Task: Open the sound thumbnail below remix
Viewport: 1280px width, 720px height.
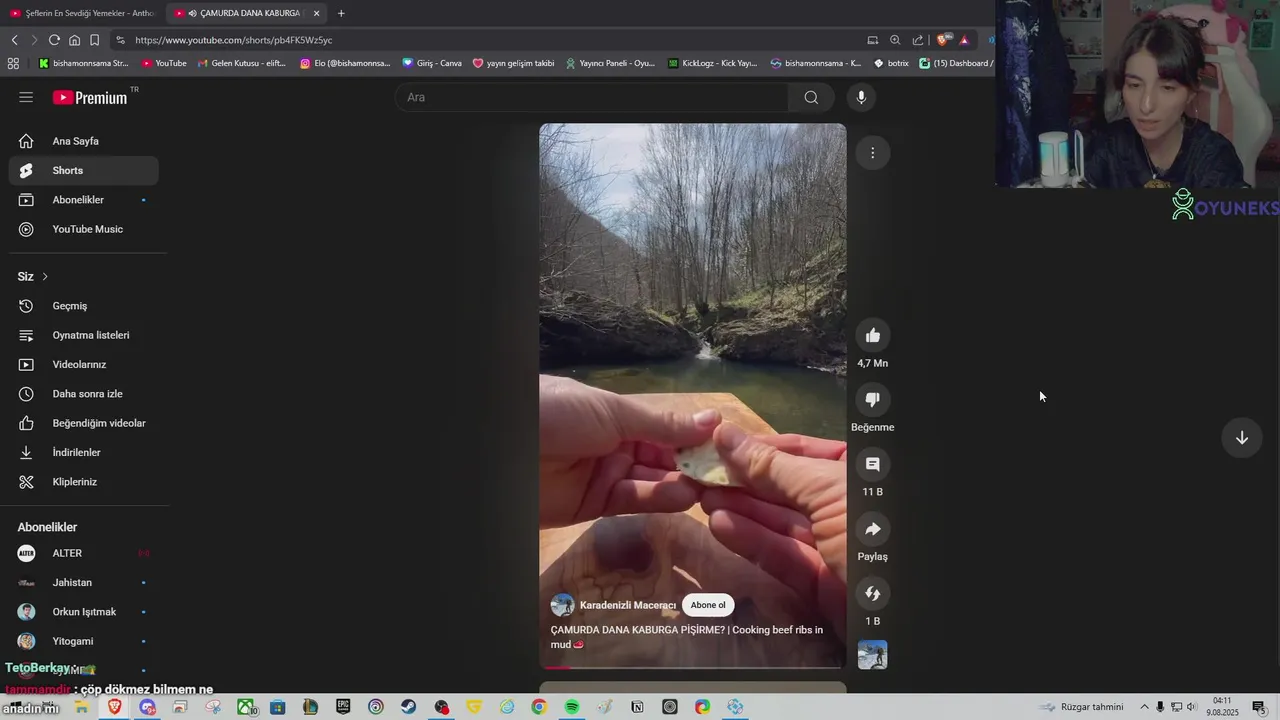Action: pyautogui.click(x=872, y=655)
